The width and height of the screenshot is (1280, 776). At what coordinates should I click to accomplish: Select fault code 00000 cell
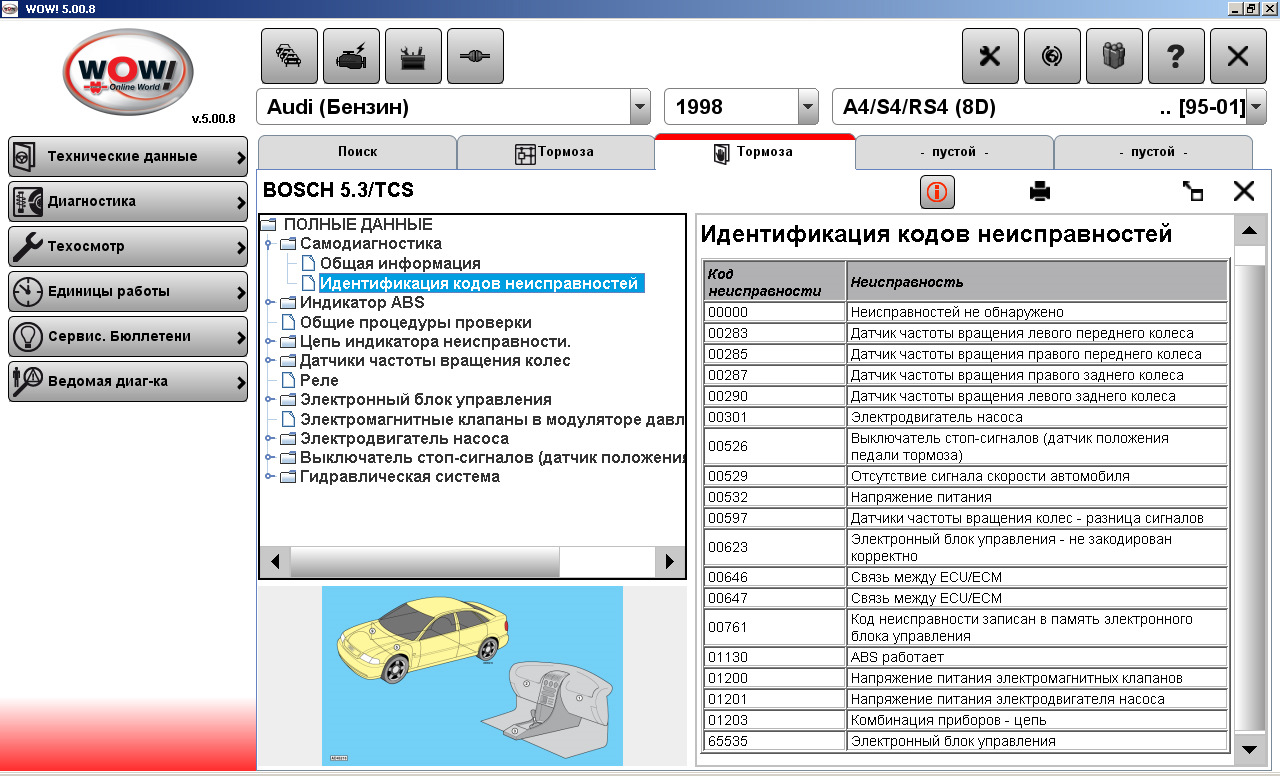[x=774, y=312]
